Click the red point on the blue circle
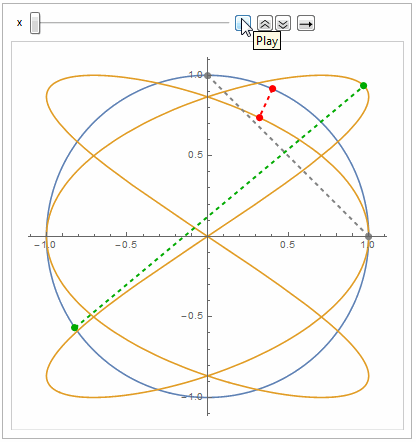The height and width of the screenshot is (442, 416). click(272, 89)
